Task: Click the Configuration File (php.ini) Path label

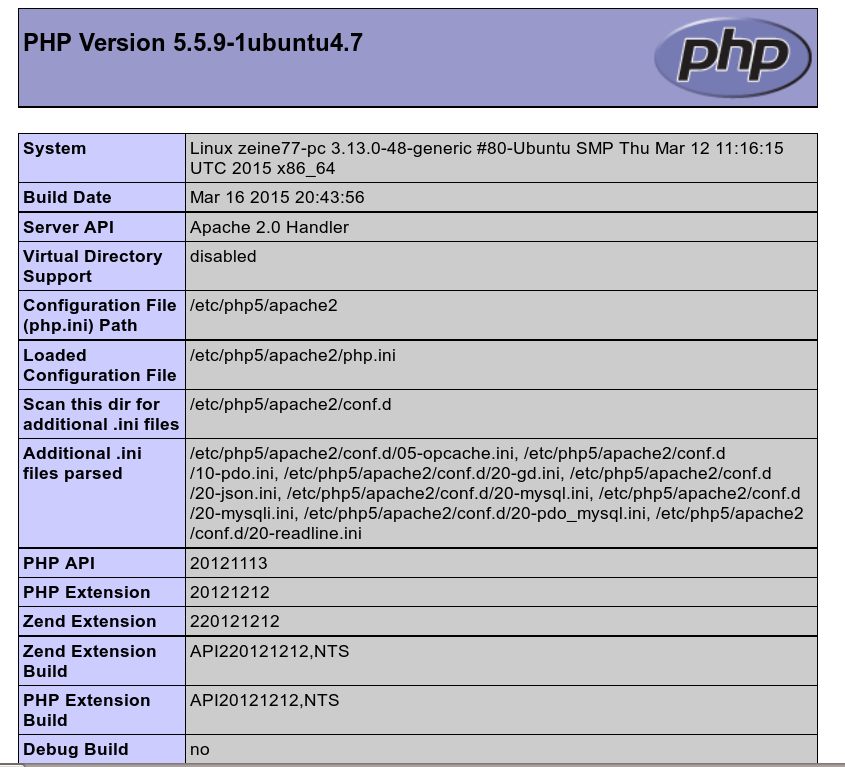Action: (99, 315)
